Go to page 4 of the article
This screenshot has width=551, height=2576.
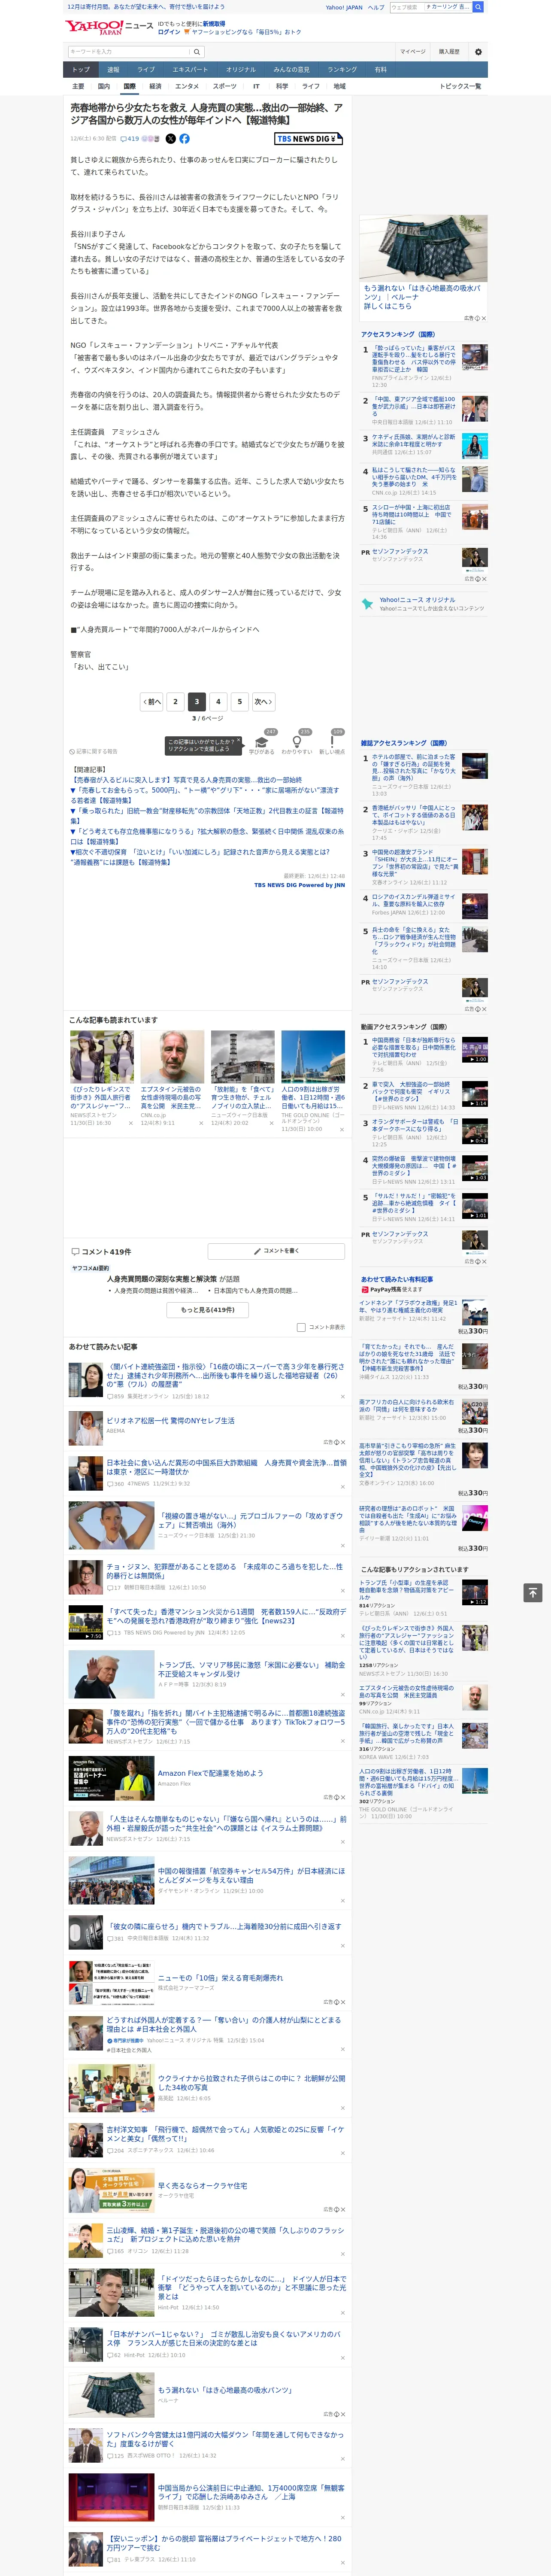pyautogui.click(x=218, y=702)
